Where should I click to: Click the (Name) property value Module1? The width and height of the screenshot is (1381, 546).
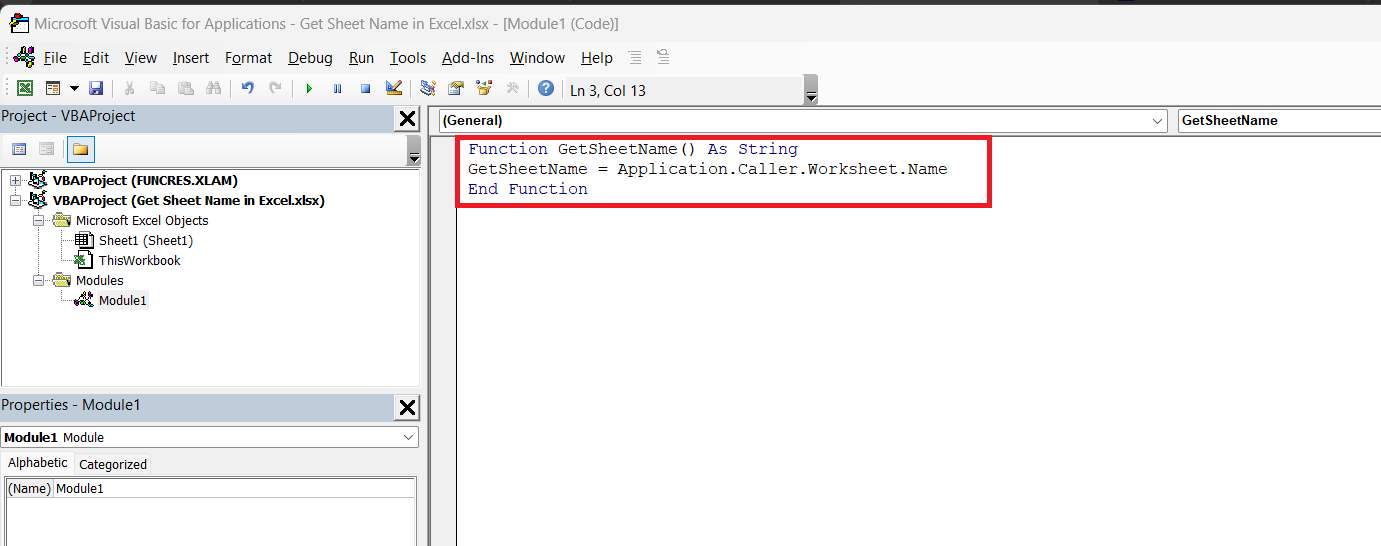234,489
